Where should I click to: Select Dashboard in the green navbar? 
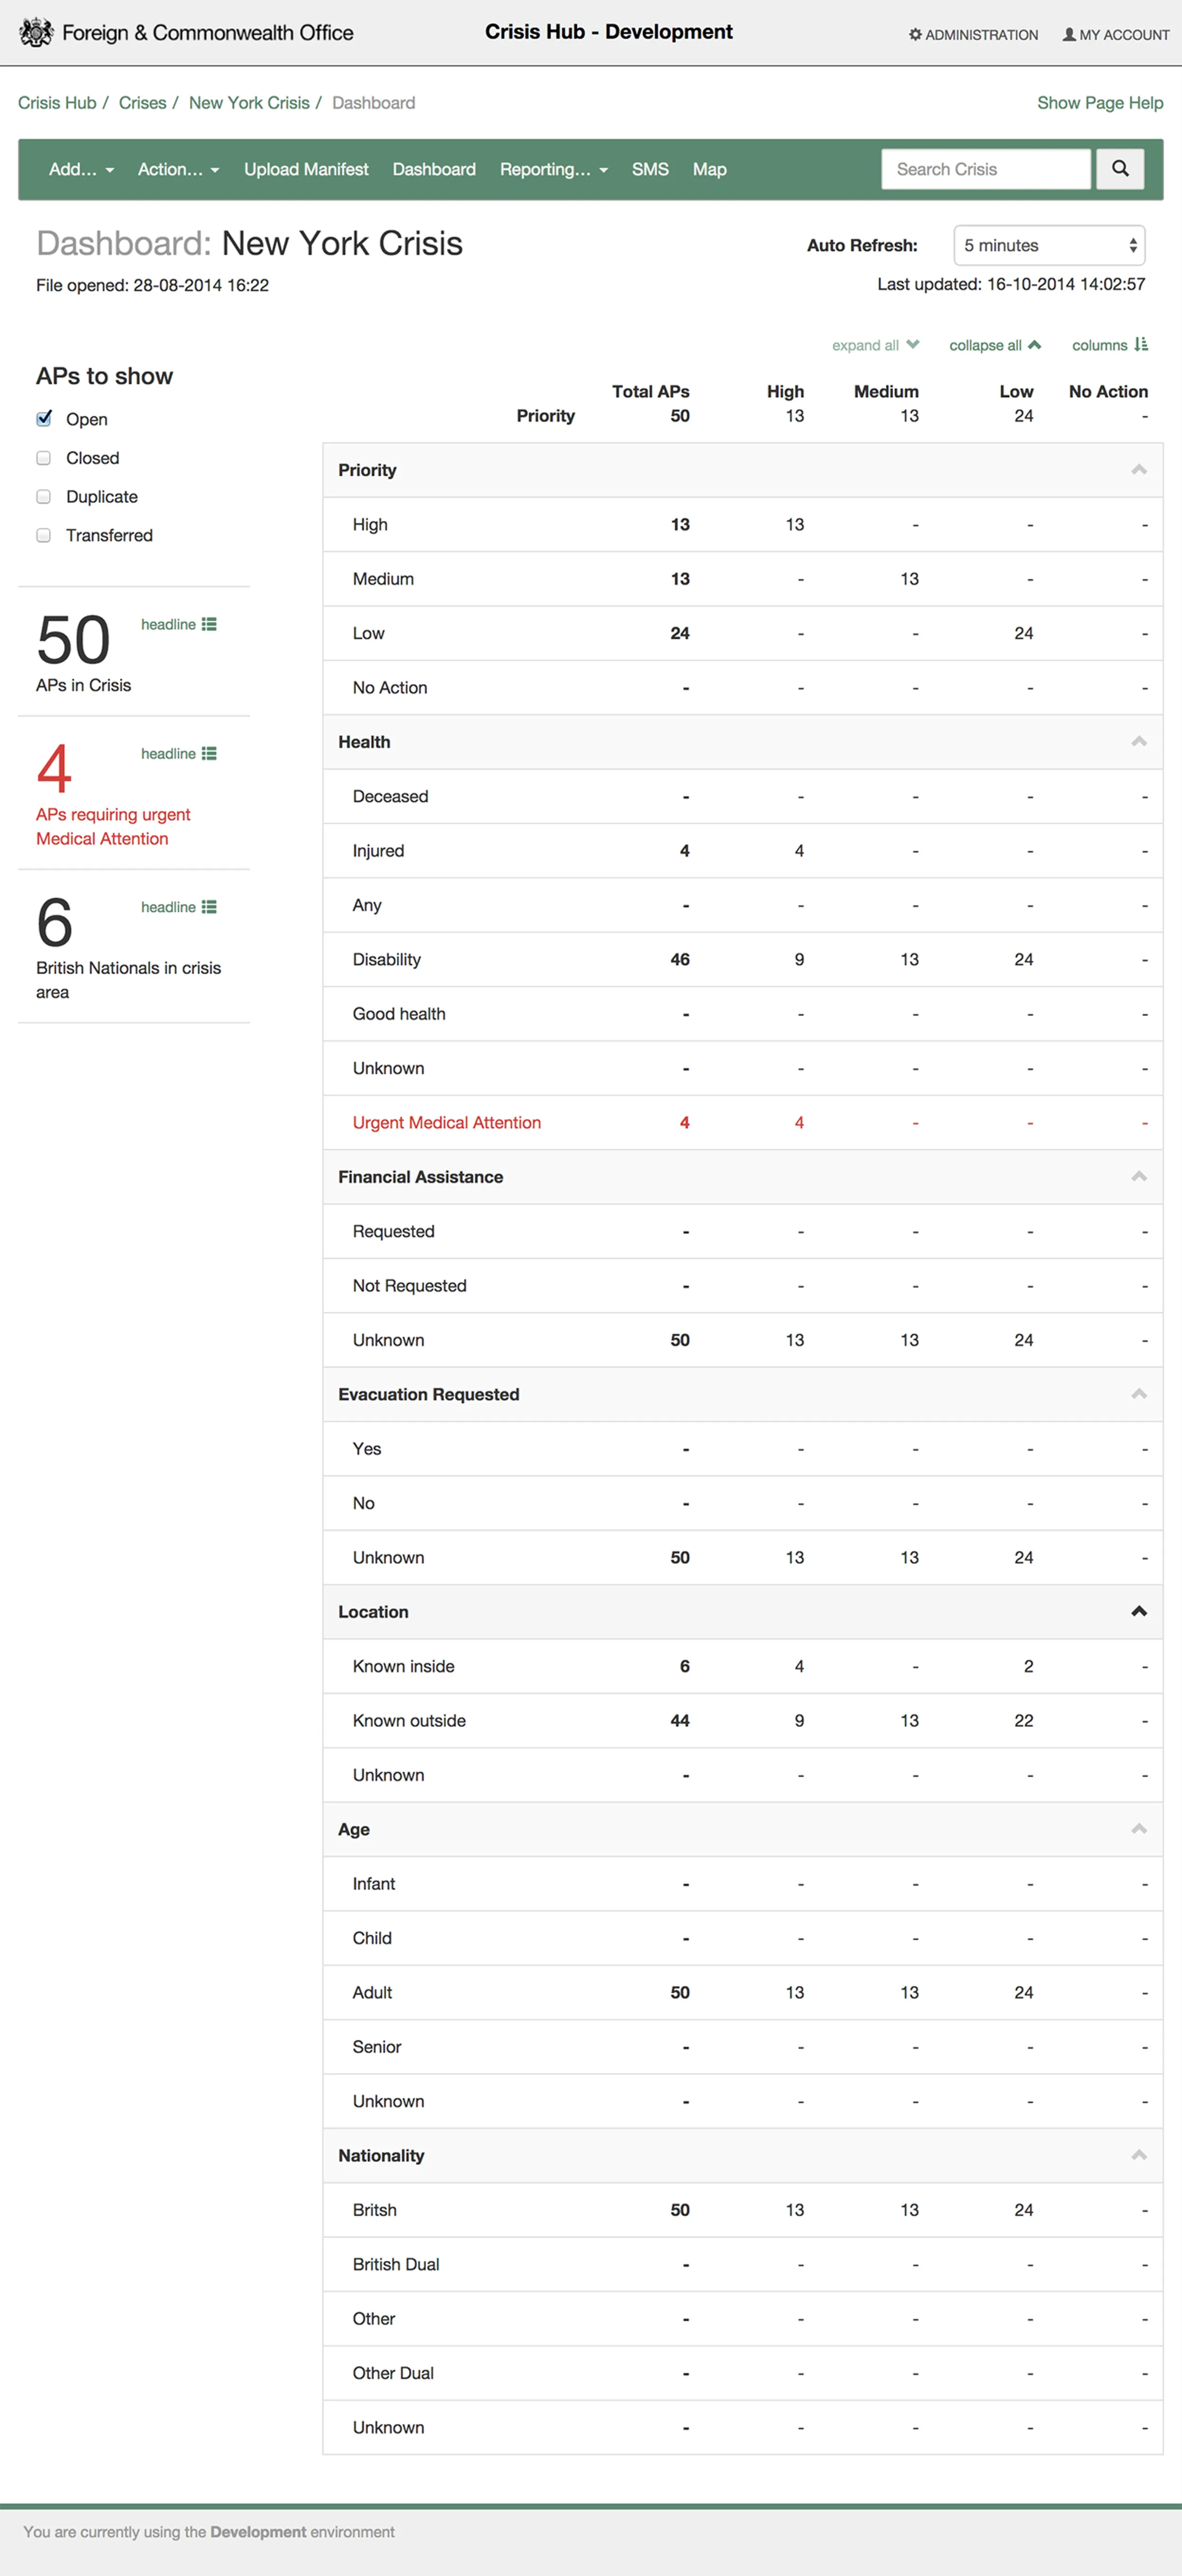[434, 170]
